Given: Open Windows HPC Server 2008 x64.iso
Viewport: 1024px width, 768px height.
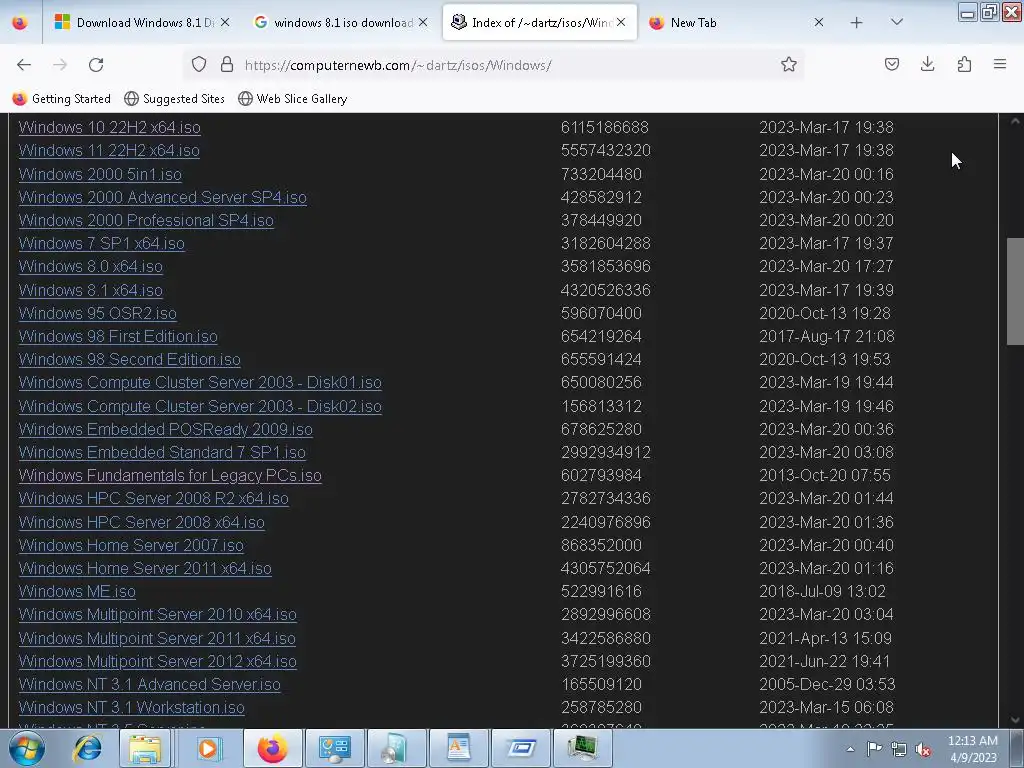Looking at the screenshot, I should pyautogui.click(x=142, y=522).
